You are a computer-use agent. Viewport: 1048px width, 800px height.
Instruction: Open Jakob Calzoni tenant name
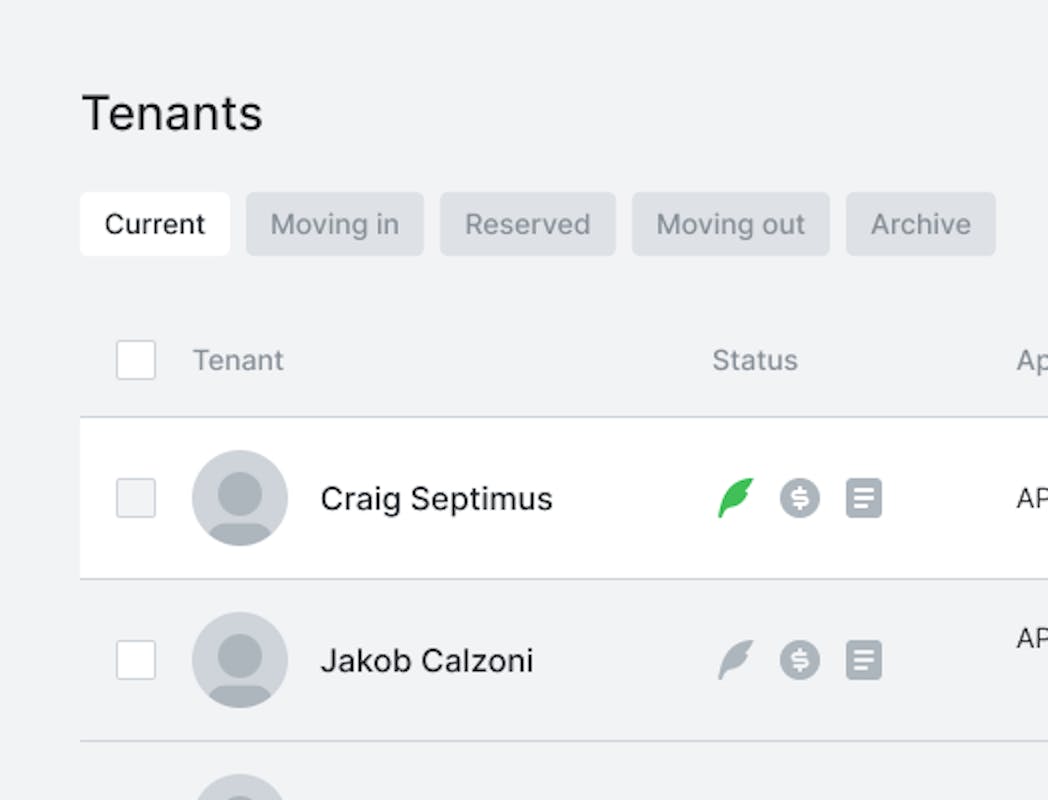click(x=427, y=660)
